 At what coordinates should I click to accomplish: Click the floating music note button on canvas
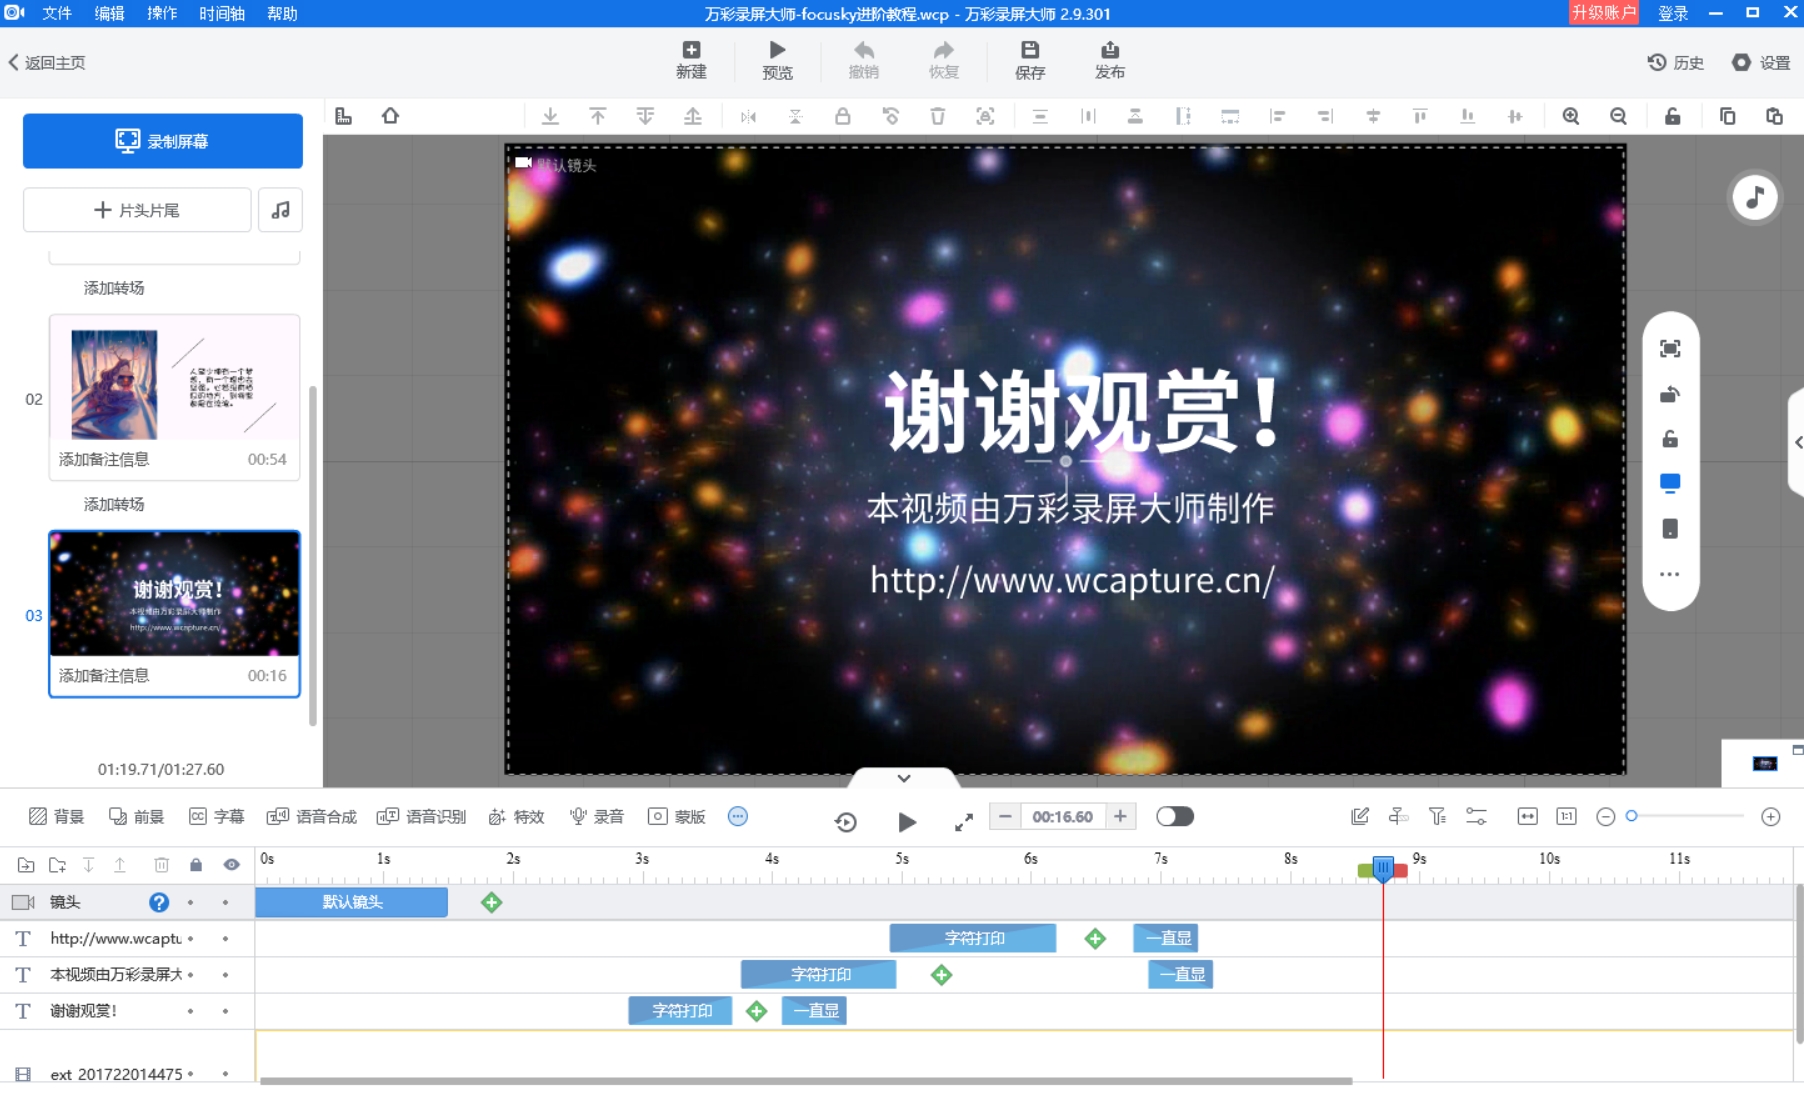tap(1755, 198)
